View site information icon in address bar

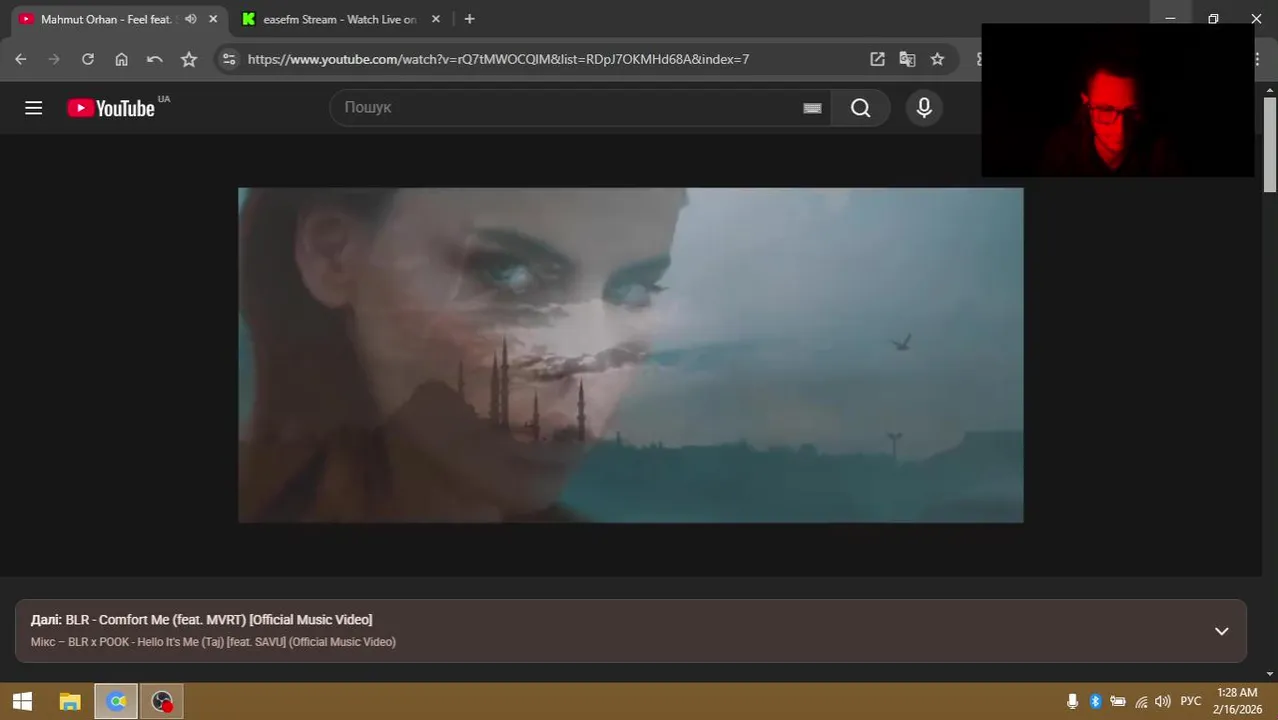(x=229, y=59)
